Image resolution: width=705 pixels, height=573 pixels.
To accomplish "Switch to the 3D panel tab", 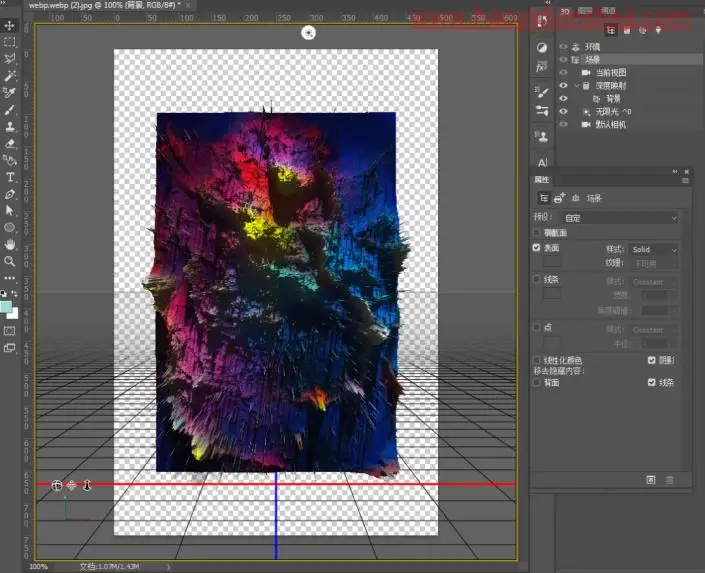I will [x=565, y=11].
